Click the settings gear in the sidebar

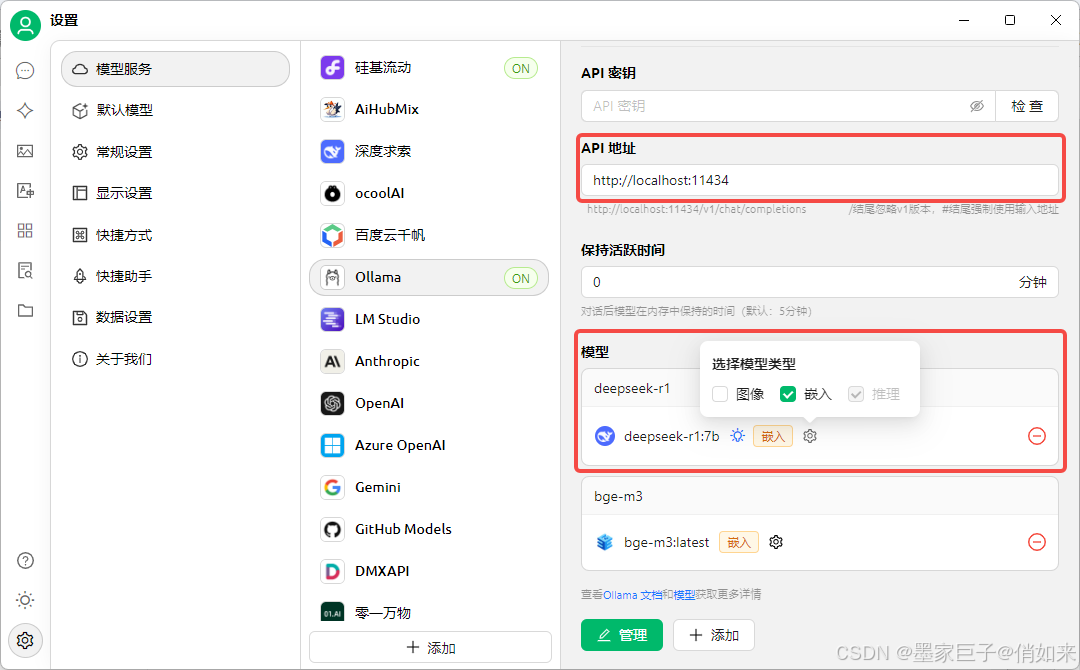click(x=25, y=640)
